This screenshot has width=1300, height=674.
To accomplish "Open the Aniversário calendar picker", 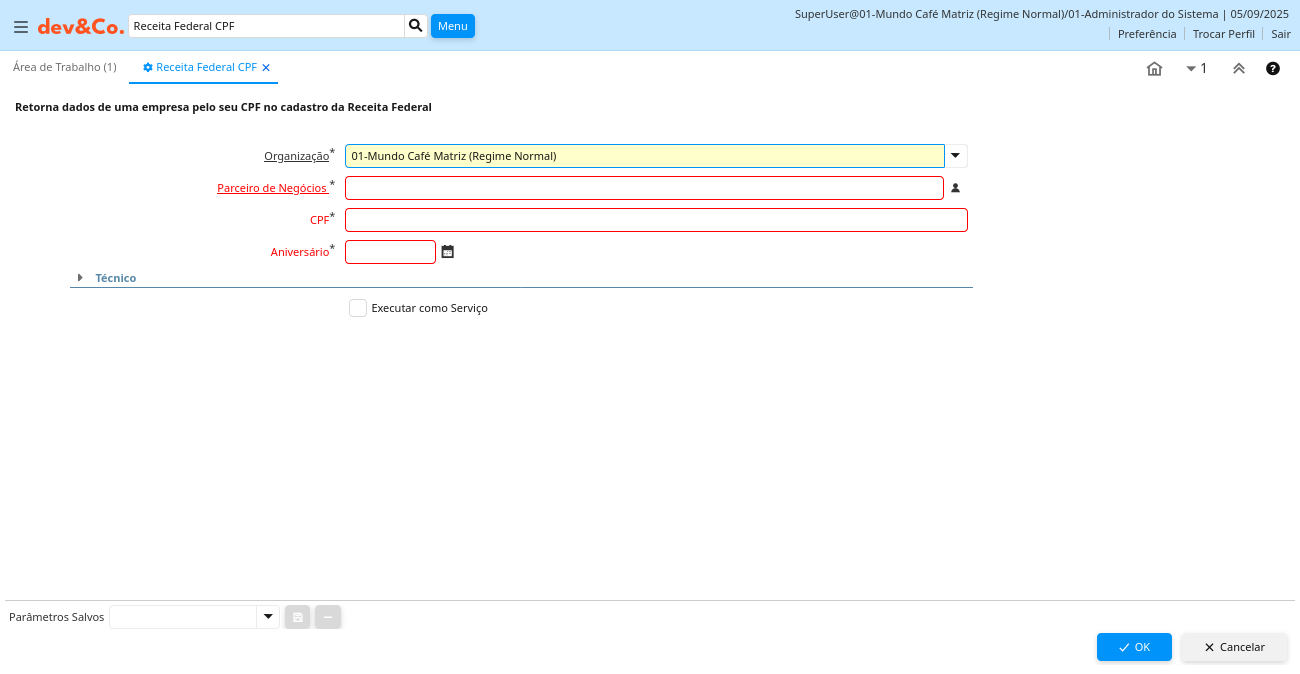I will pyautogui.click(x=448, y=252).
